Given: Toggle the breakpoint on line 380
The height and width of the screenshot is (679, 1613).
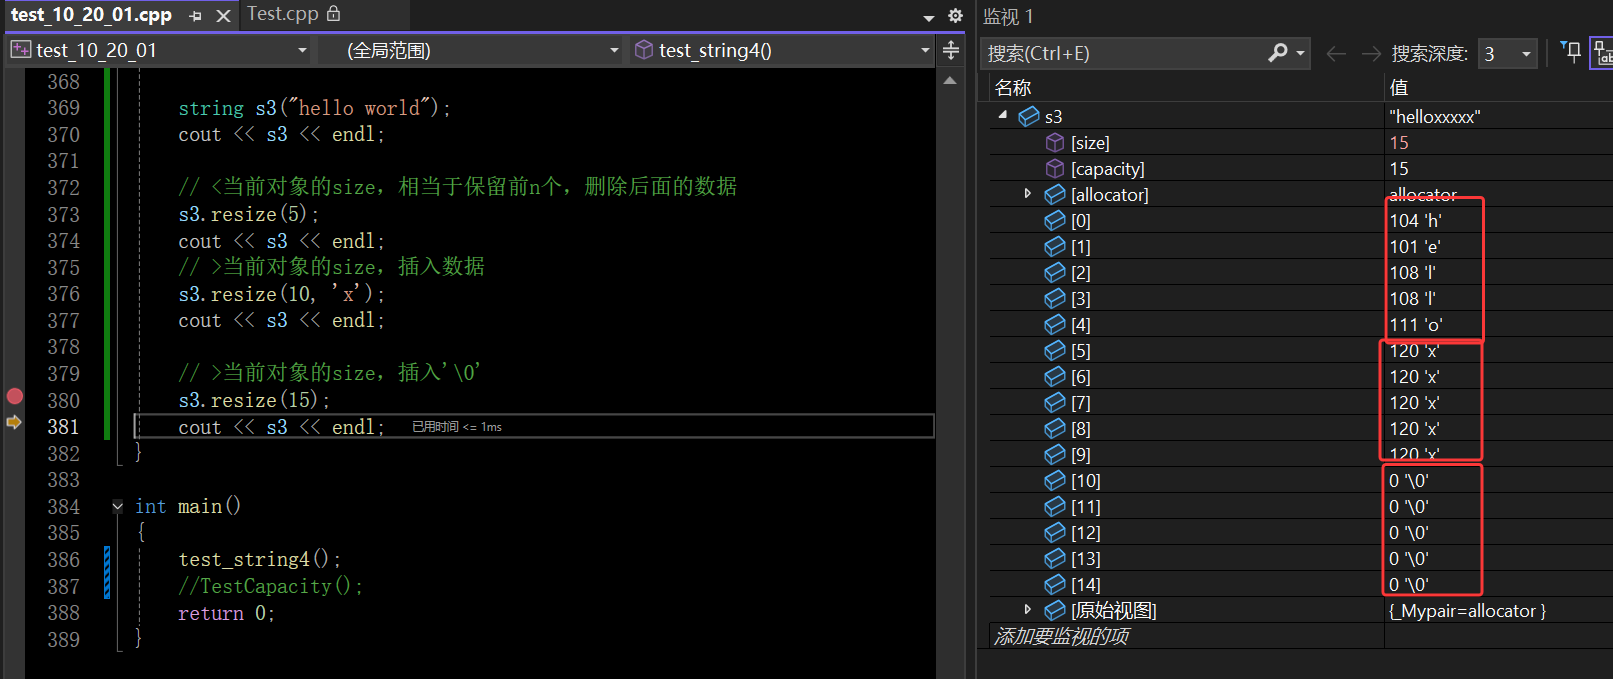Looking at the screenshot, I should click(14, 397).
